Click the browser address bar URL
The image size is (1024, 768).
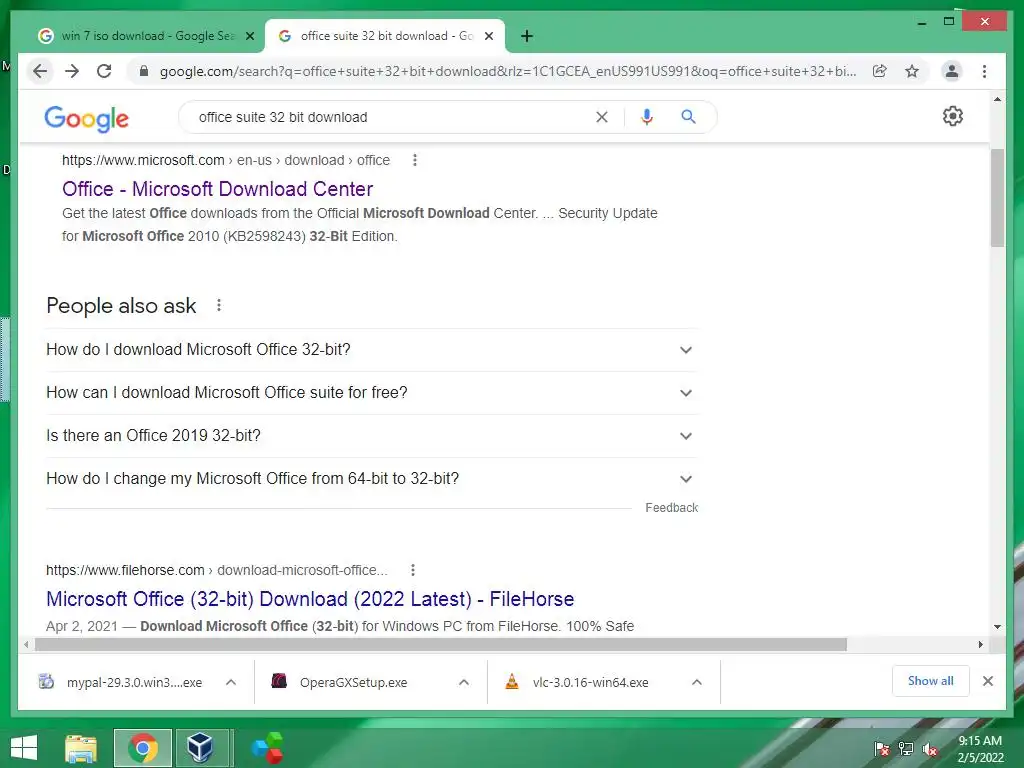(507, 71)
